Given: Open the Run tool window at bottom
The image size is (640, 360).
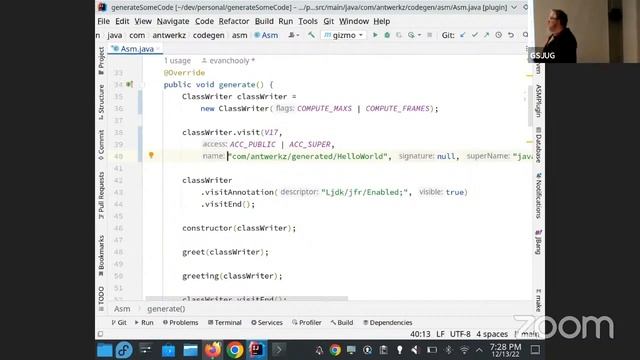Looking at the screenshot, I should click(144, 322).
